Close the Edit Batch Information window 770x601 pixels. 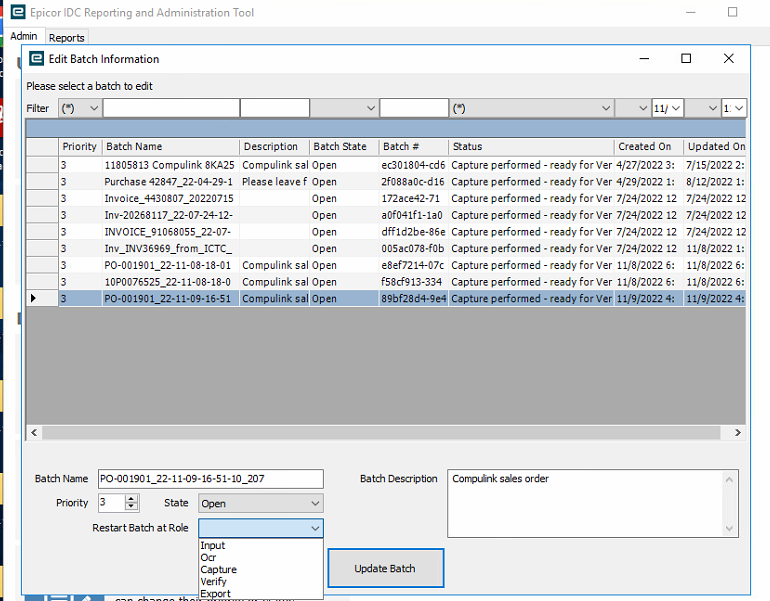[x=729, y=58]
